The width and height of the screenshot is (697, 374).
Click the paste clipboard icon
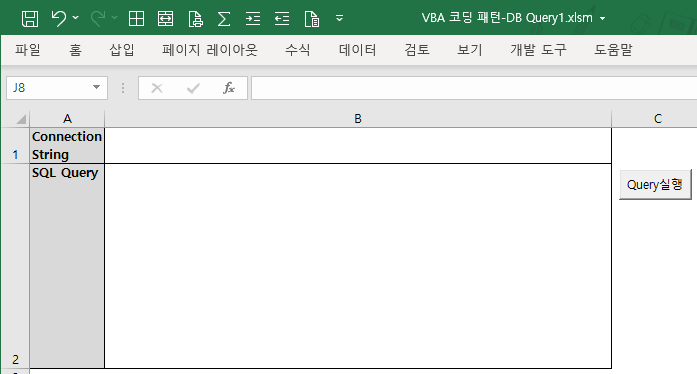(x=312, y=19)
